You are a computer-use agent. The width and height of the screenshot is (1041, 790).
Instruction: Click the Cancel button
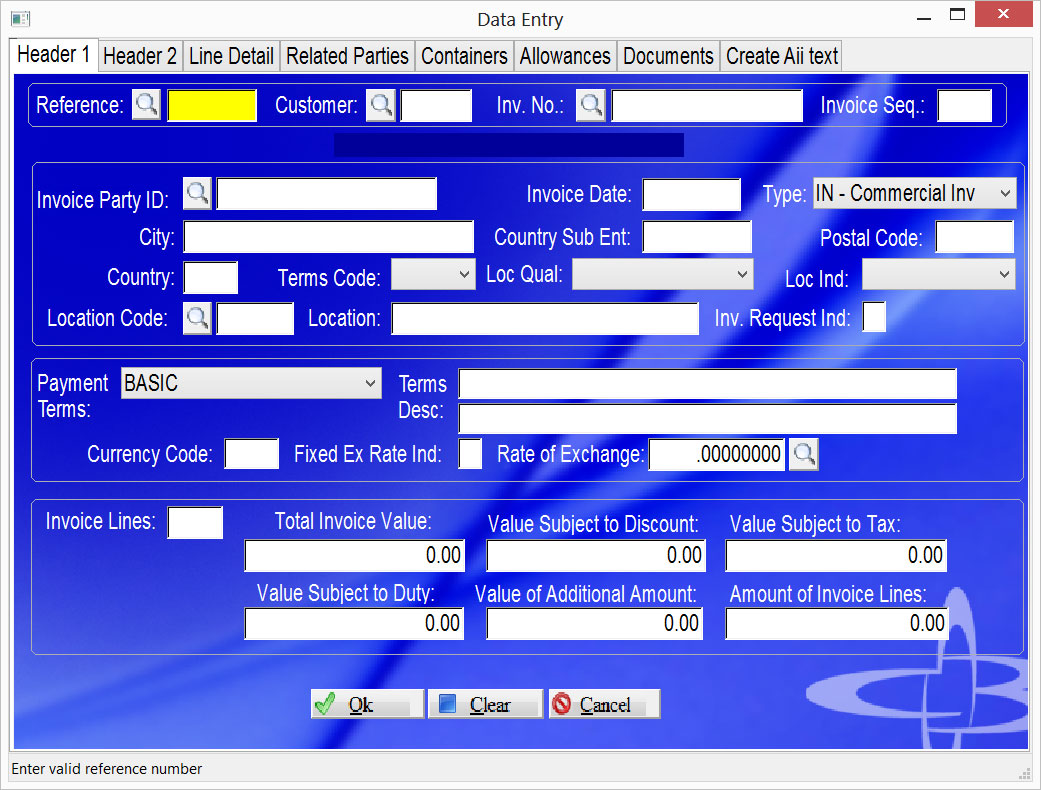tap(604, 703)
